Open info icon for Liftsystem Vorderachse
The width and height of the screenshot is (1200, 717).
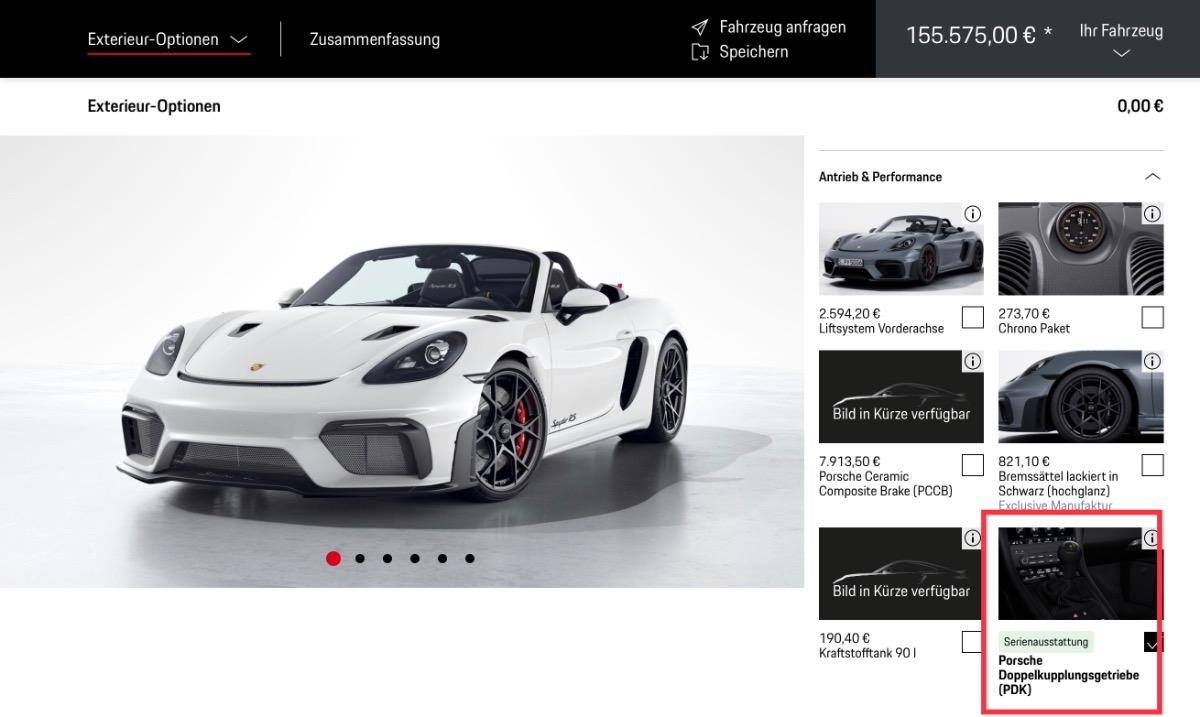[972, 214]
